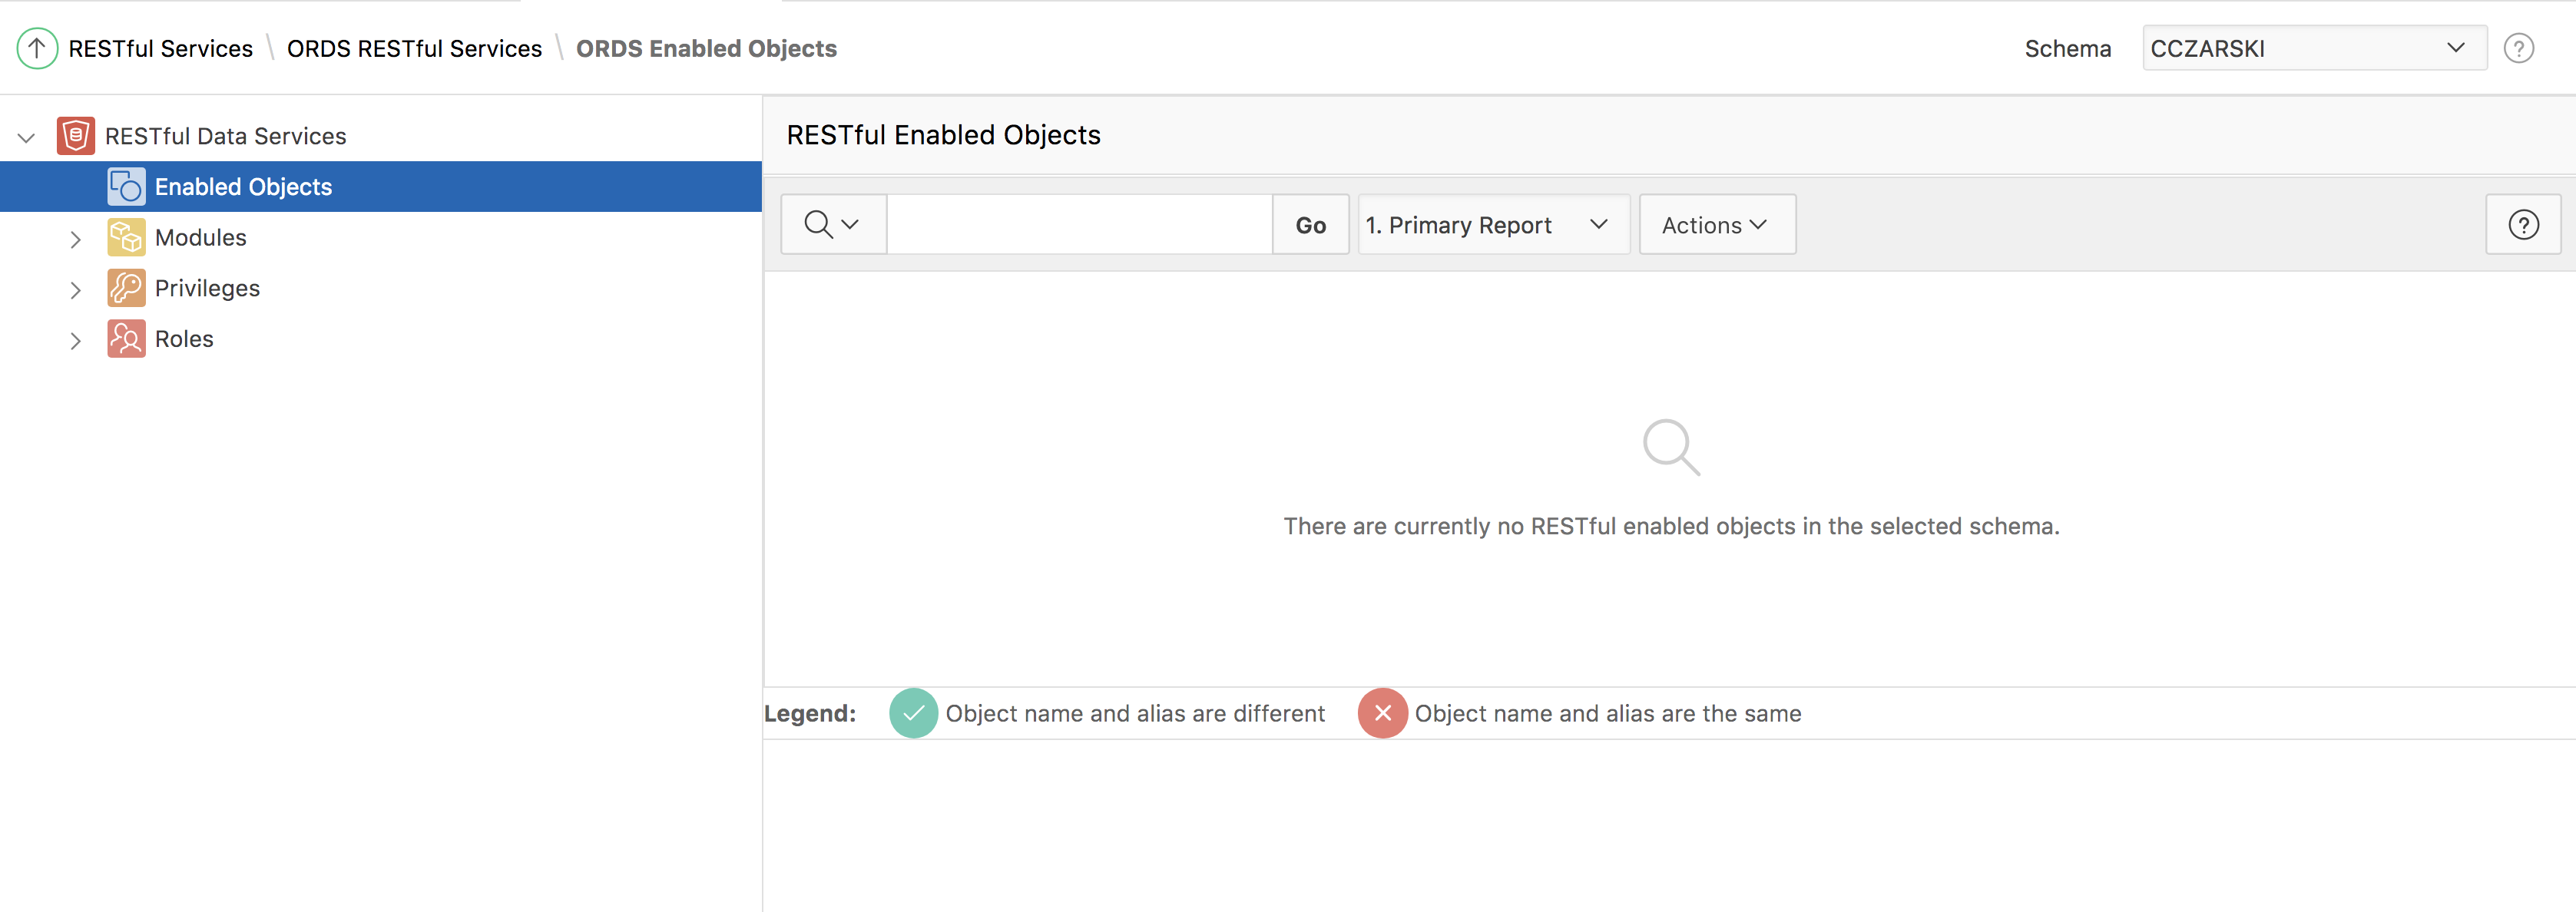Screen dimensions: 2576x912
Task: Collapse RESTful Data Services tree node
Action: point(27,137)
